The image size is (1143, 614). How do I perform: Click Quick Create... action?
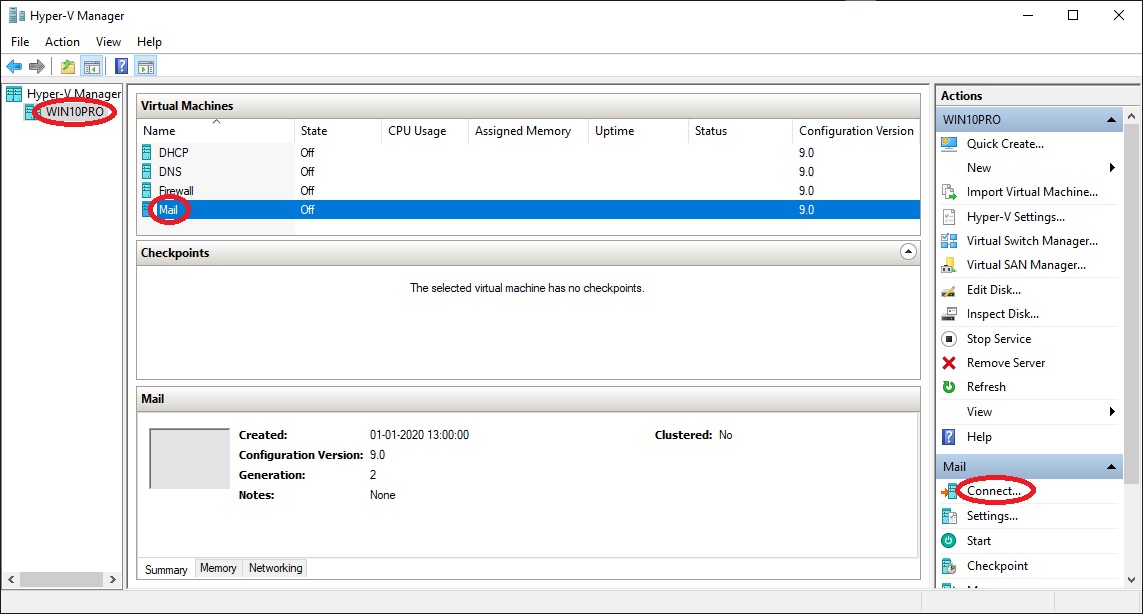1005,144
